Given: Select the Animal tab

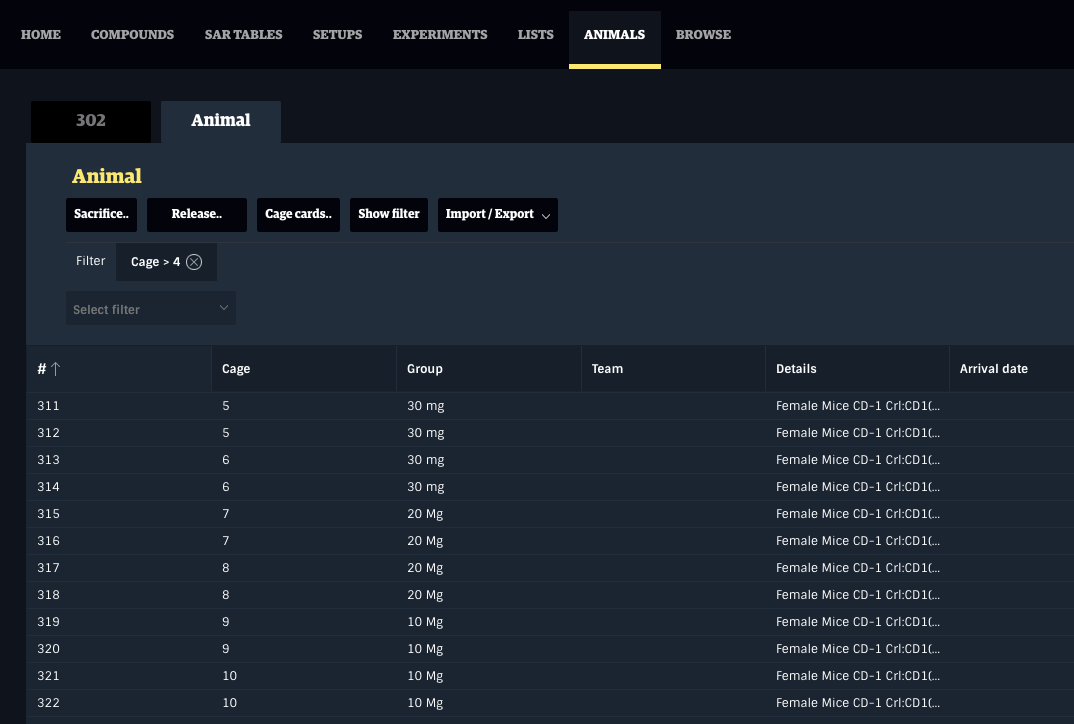Looking at the screenshot, I should pos(221,121).
